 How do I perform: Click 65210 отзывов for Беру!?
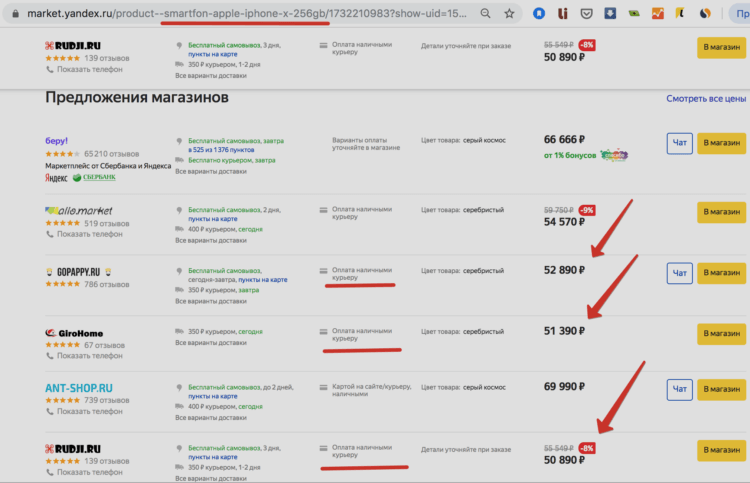(x=111, y=154)
